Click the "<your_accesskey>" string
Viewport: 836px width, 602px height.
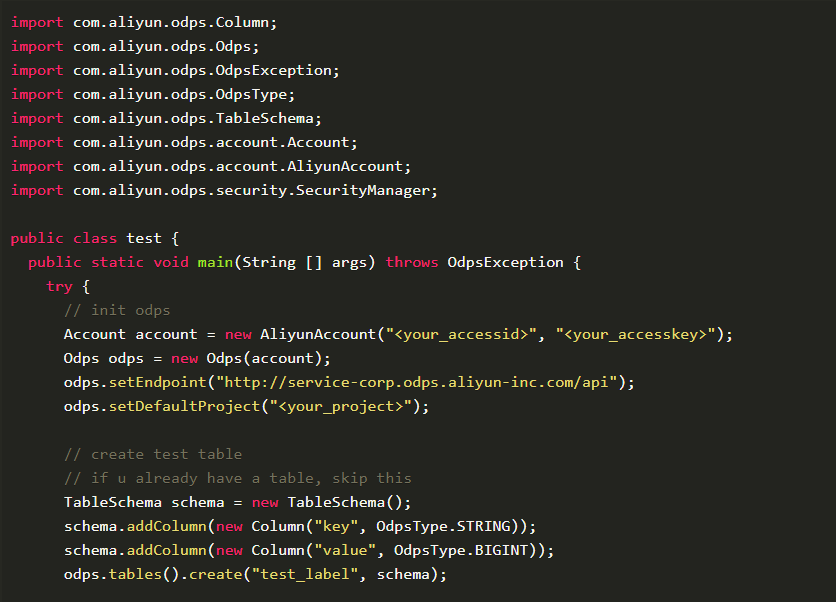coord(636,334)
